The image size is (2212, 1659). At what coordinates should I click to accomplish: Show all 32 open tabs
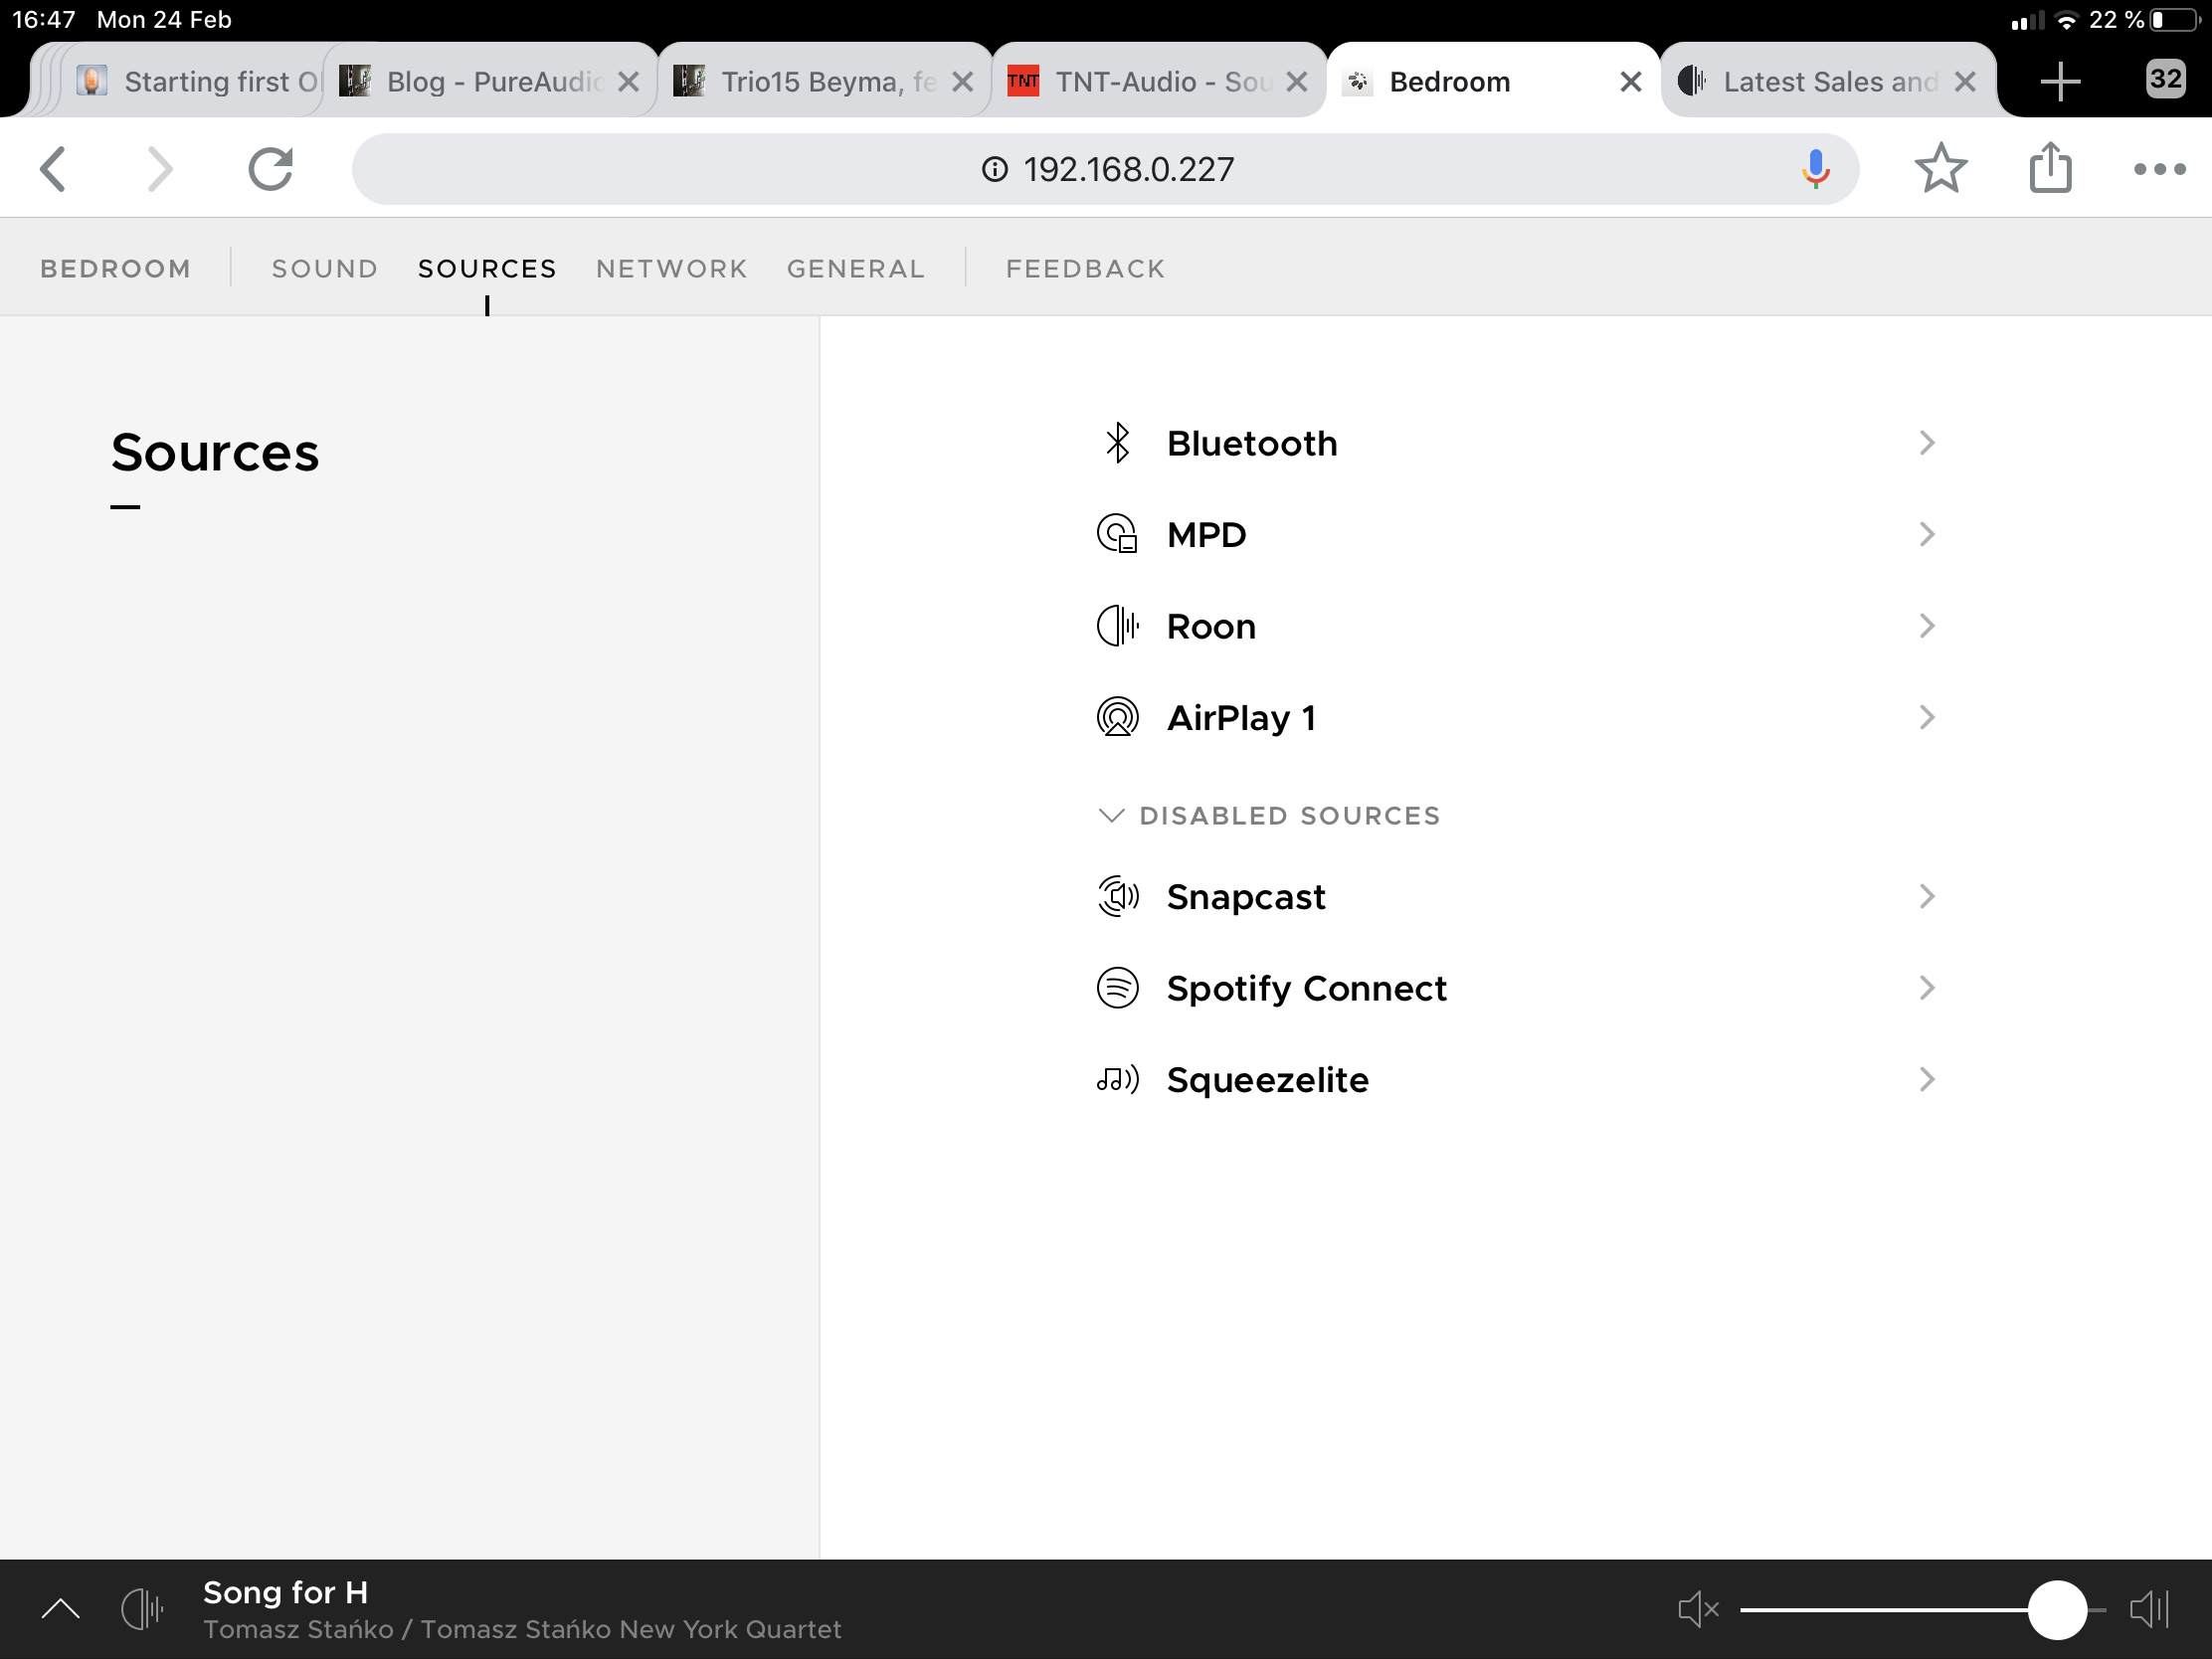2165,79
